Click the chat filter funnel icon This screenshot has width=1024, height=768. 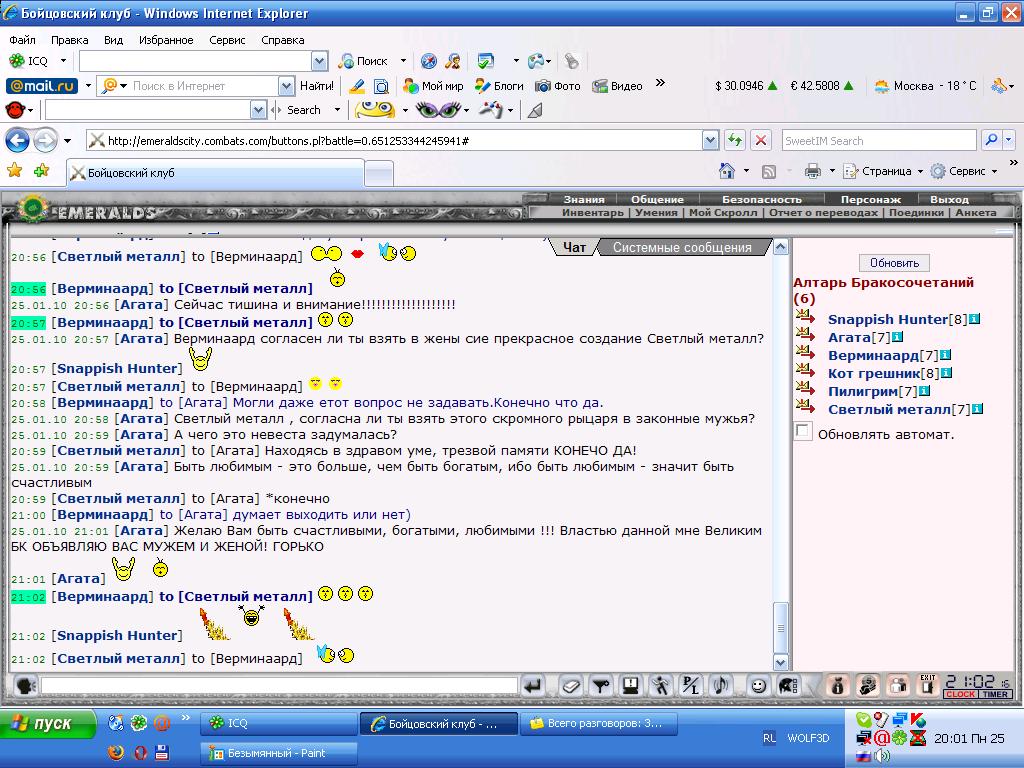coord(600,686)
